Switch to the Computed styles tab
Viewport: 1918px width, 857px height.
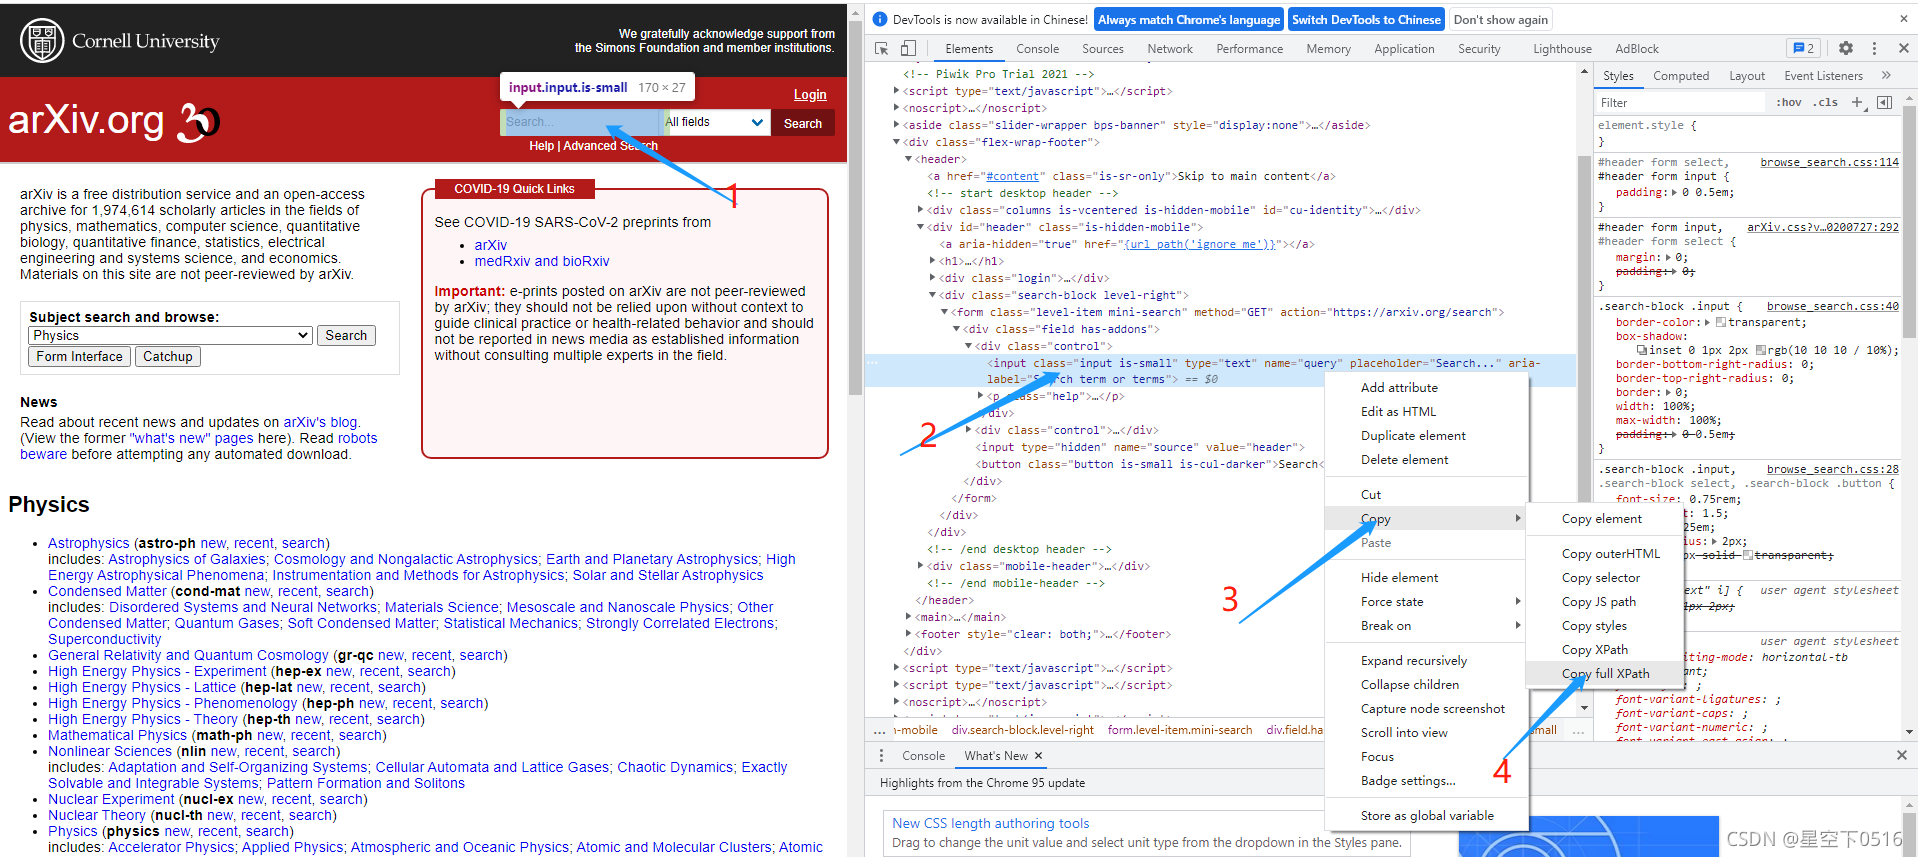[1681, 75]
